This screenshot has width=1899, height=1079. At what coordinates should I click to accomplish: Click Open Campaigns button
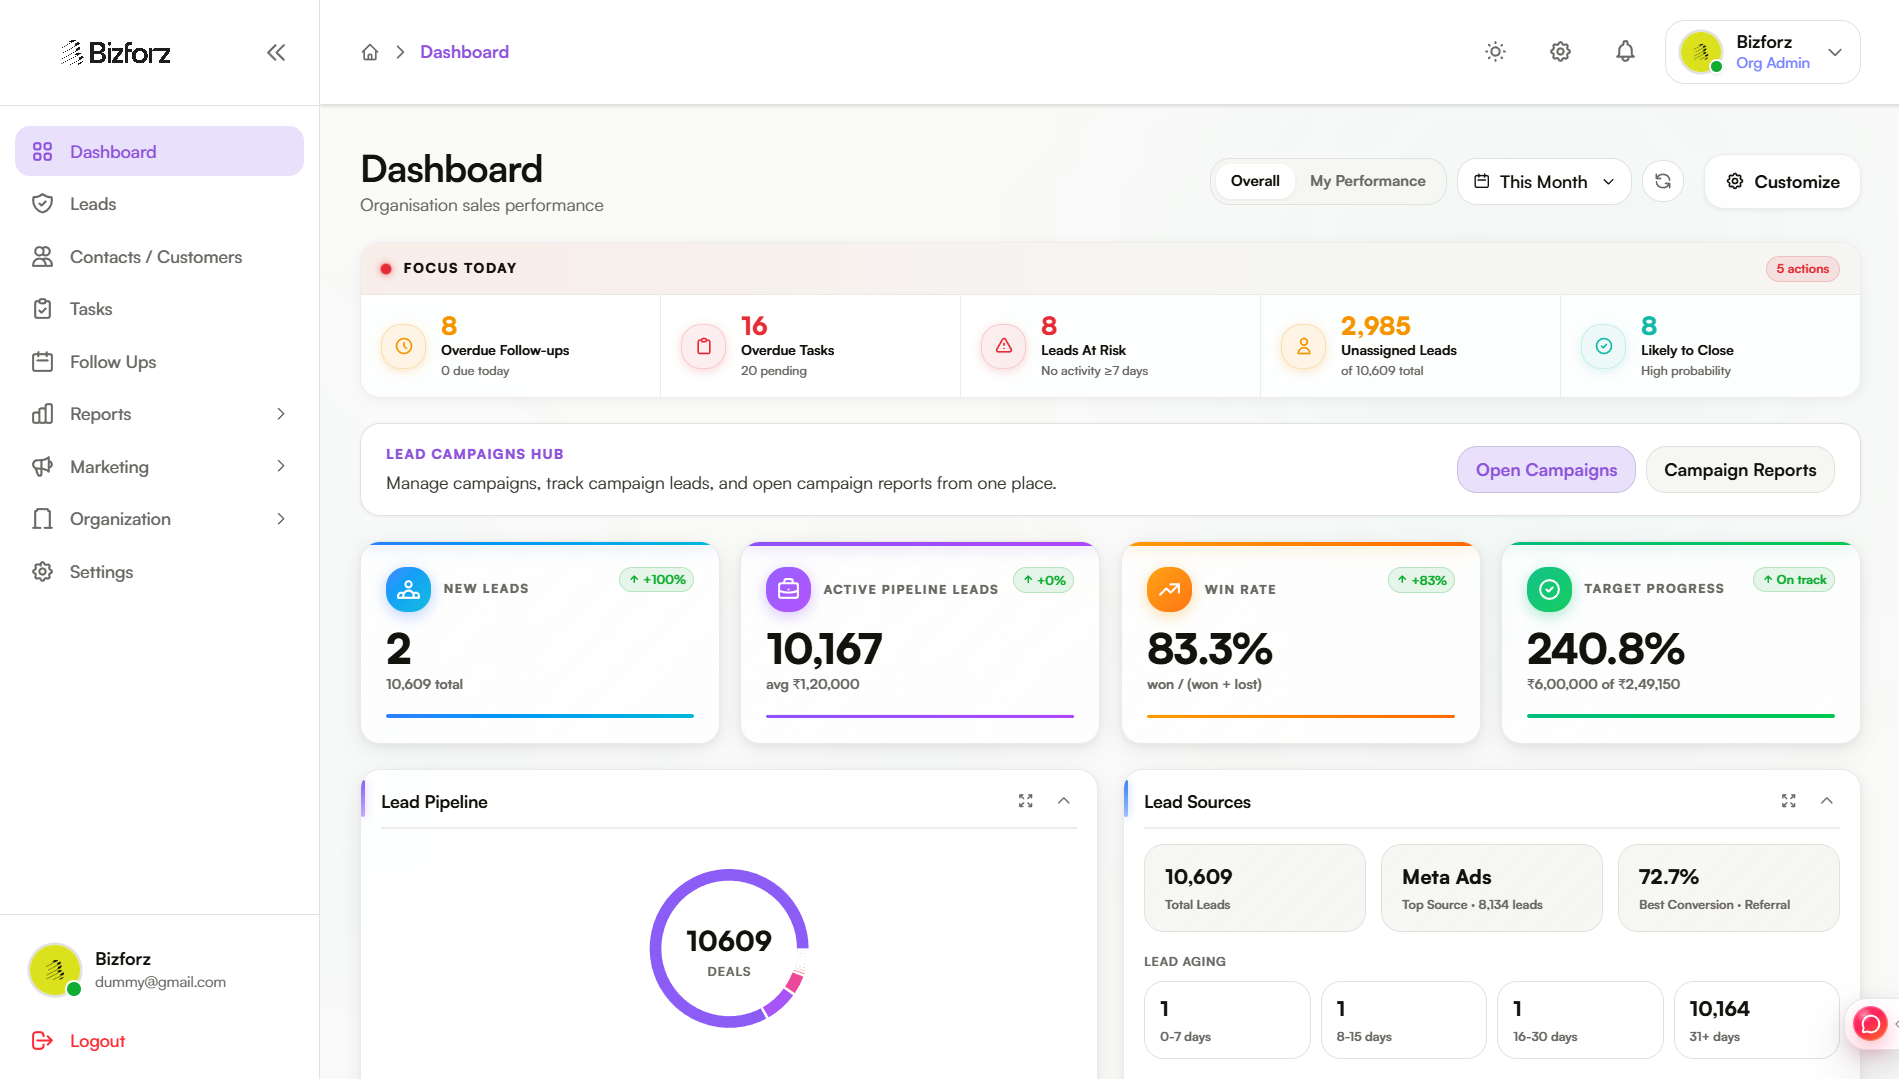click(1546, 470)
